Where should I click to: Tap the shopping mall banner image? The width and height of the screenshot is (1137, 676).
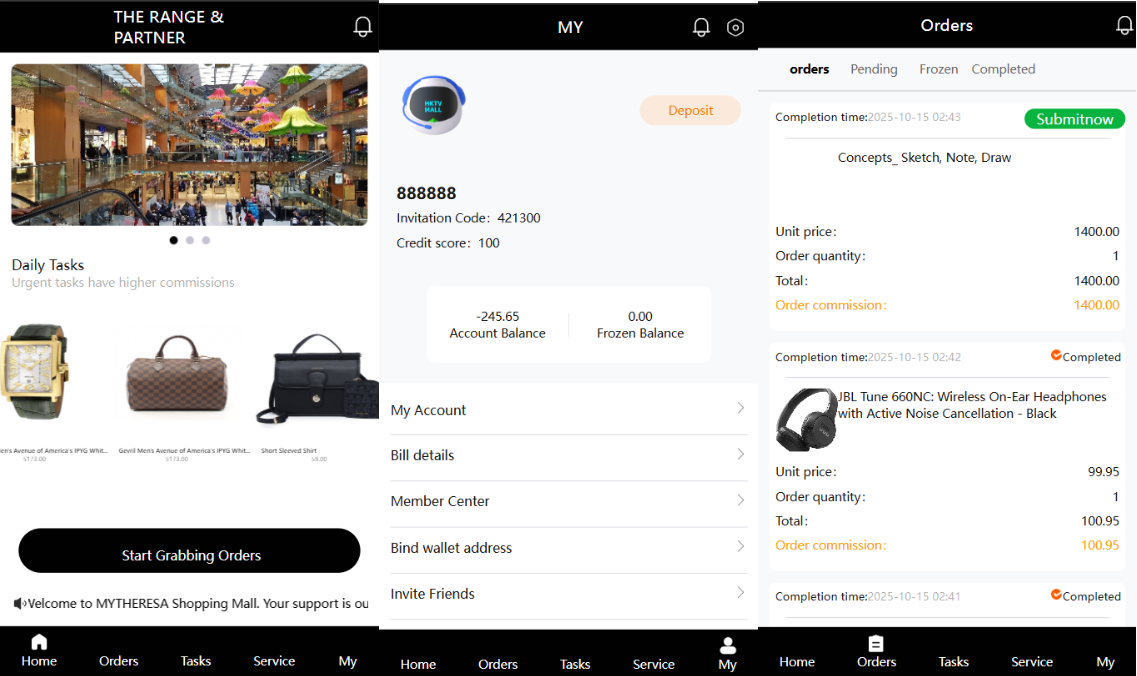pos(189,145)
